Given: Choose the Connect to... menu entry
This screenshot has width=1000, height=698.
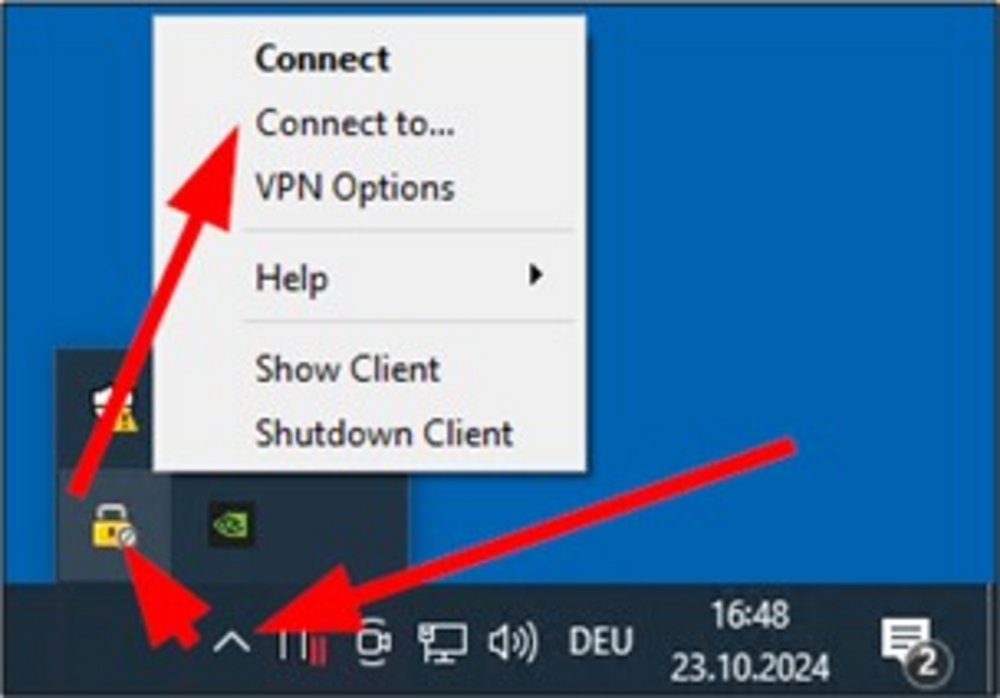Looking at the screenshot, I should coord(355,123).
